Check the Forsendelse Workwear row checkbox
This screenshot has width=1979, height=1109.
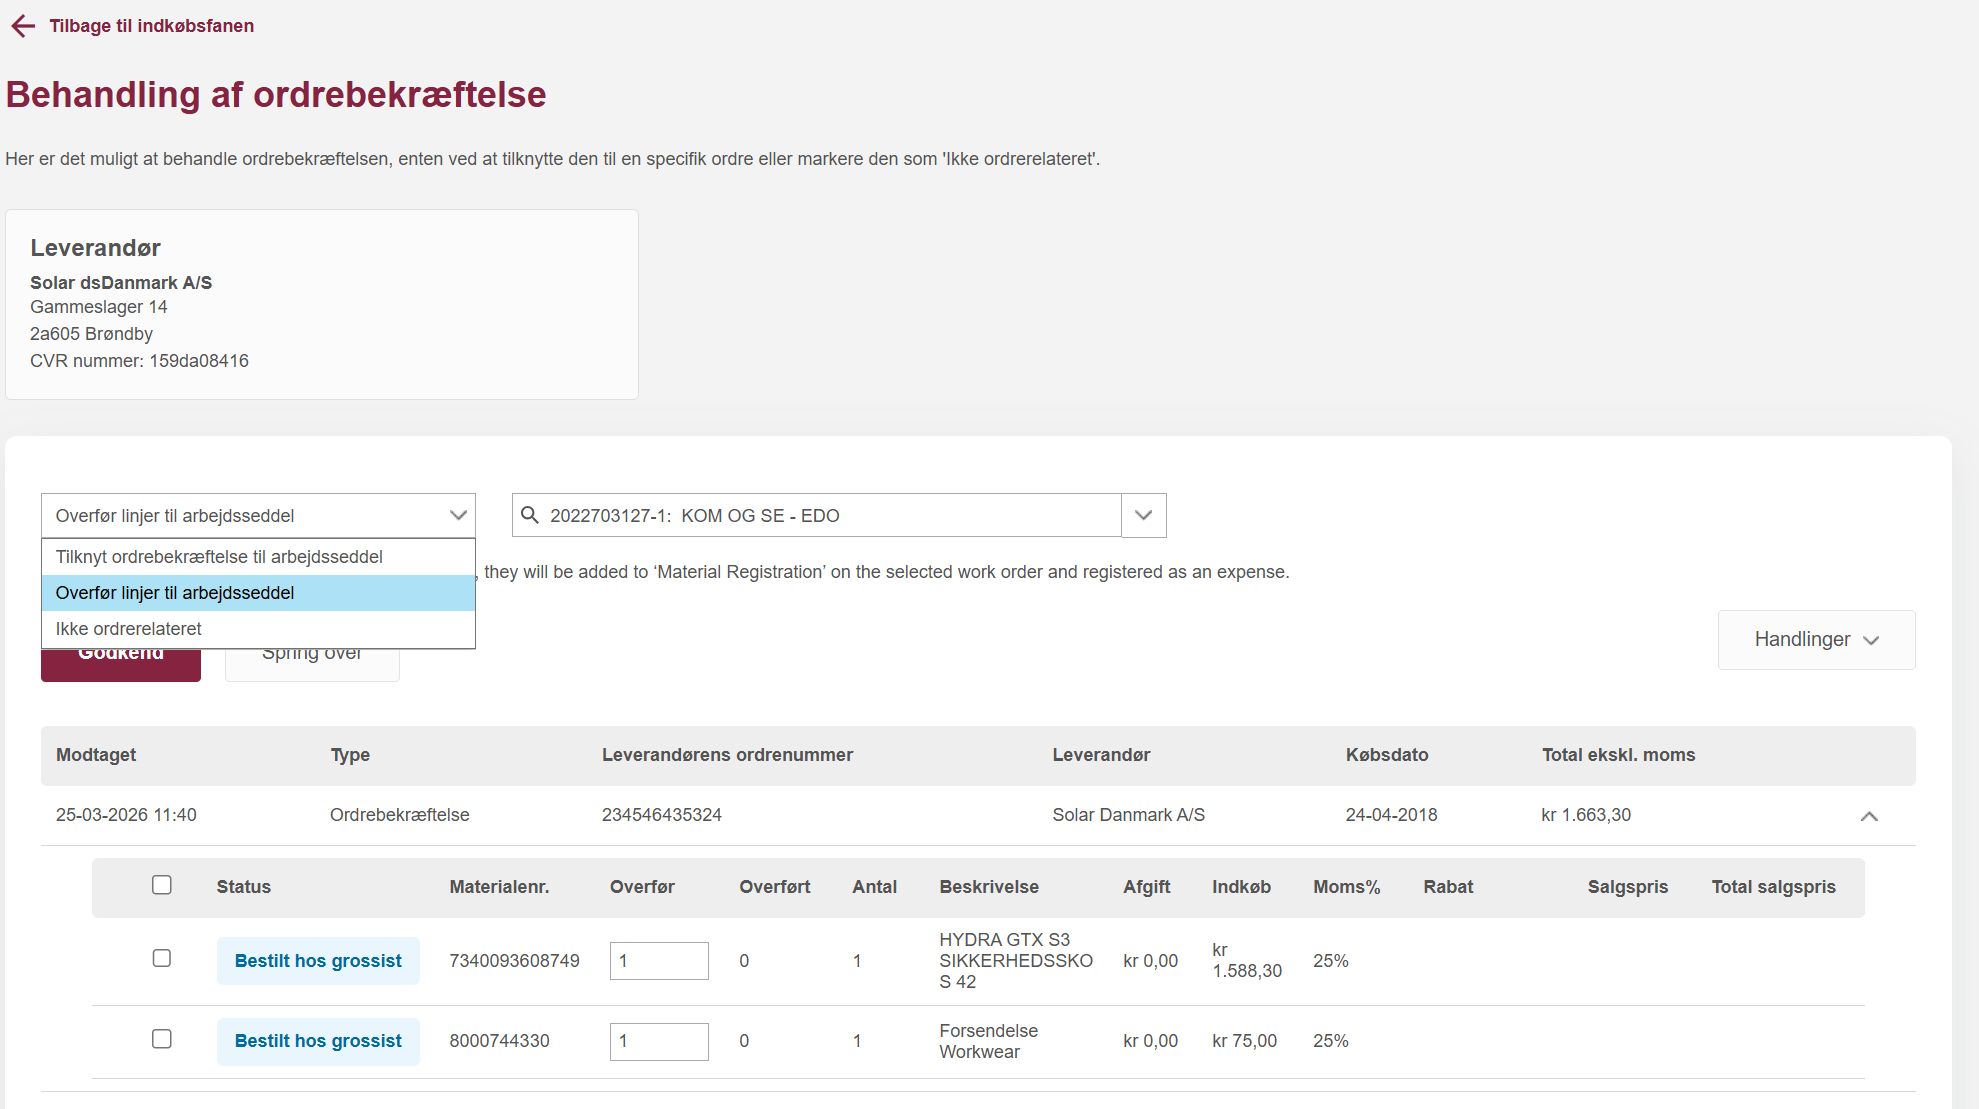coord(162,1039)
